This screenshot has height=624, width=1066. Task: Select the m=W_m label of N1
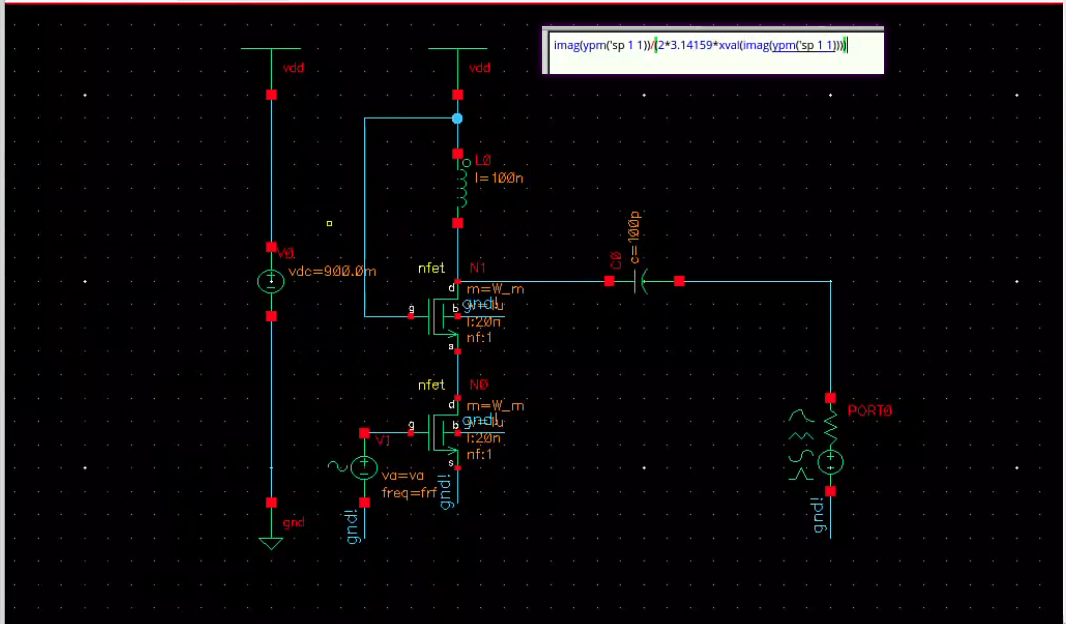click(x=495, y=289)
